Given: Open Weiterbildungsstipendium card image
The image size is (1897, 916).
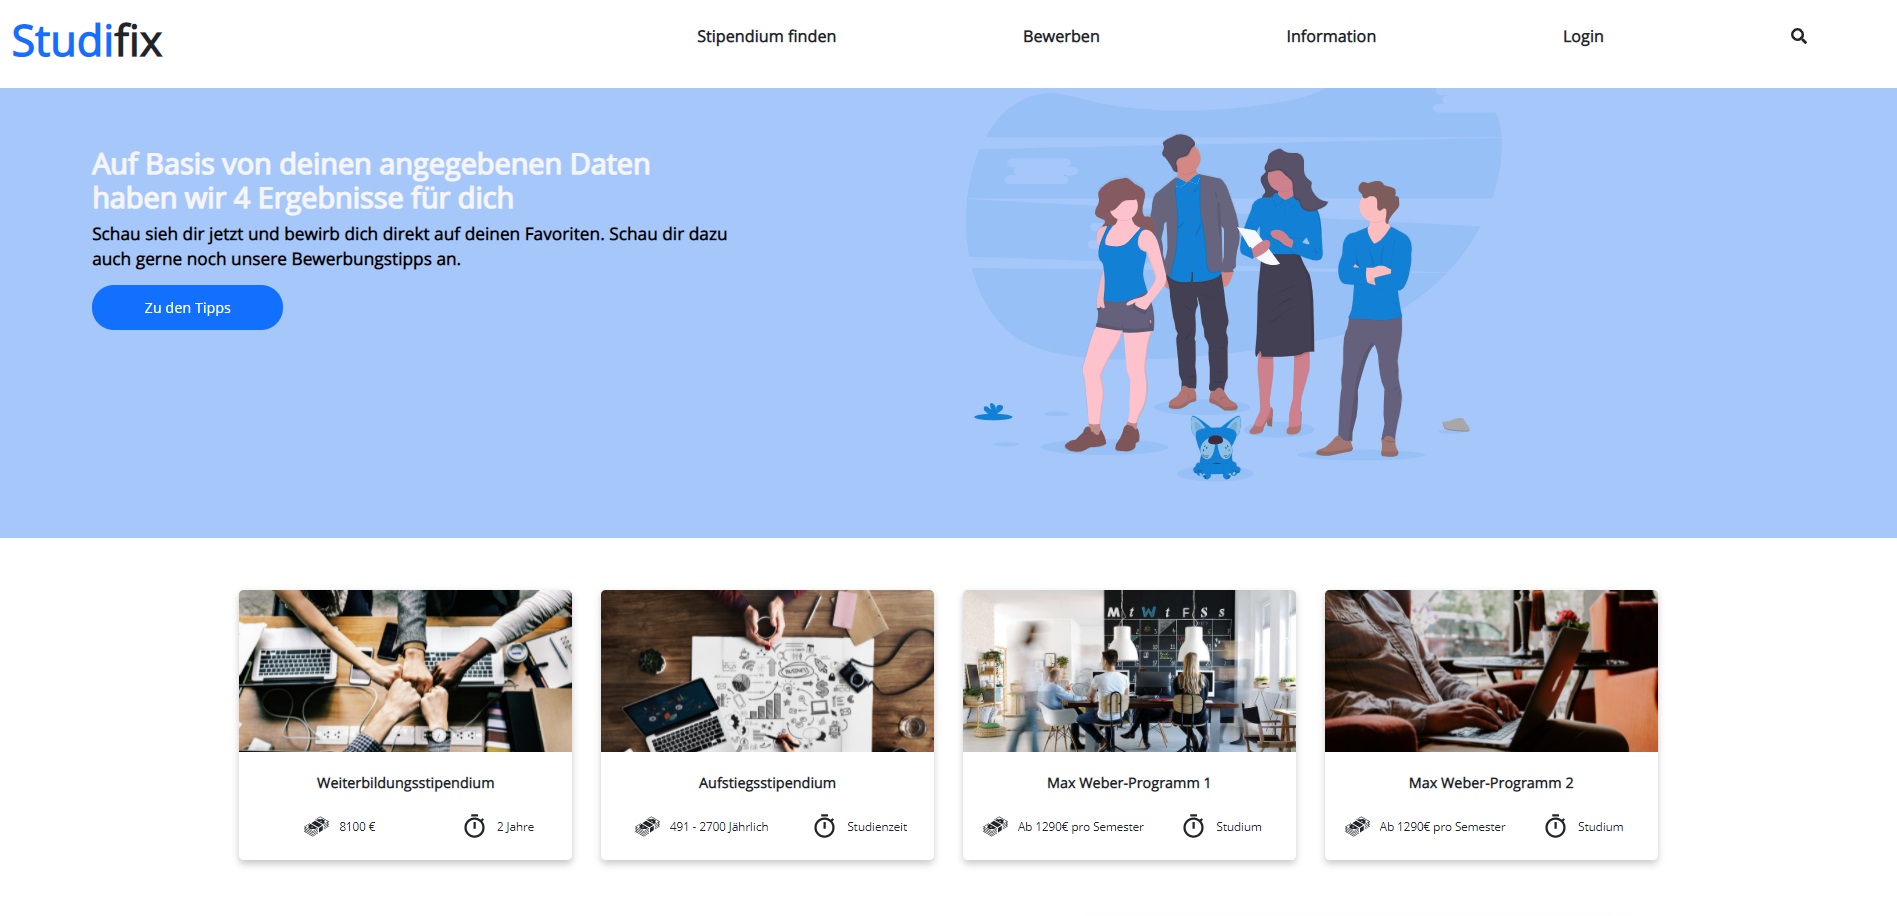Looking at the screenshot, I should tap(405, 671).
